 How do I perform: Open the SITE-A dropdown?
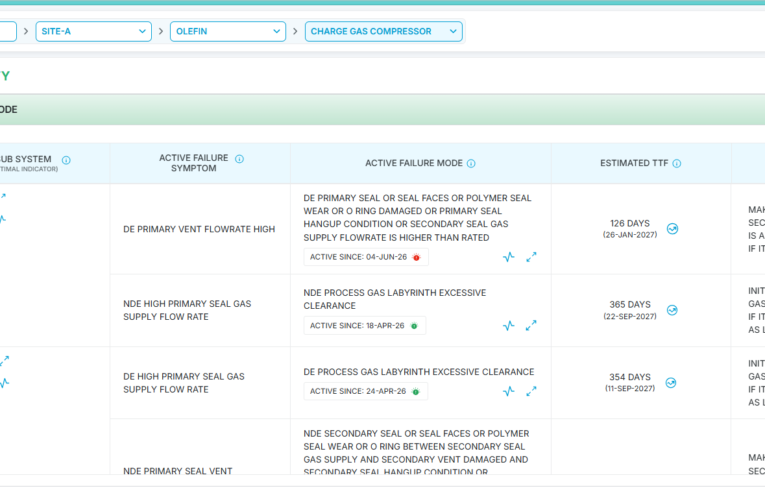point(93,31)
